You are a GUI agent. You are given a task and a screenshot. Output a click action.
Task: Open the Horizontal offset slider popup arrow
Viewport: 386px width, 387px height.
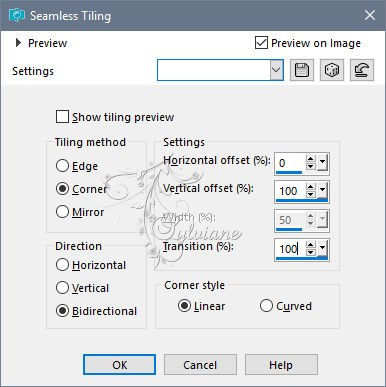point(322,163)
